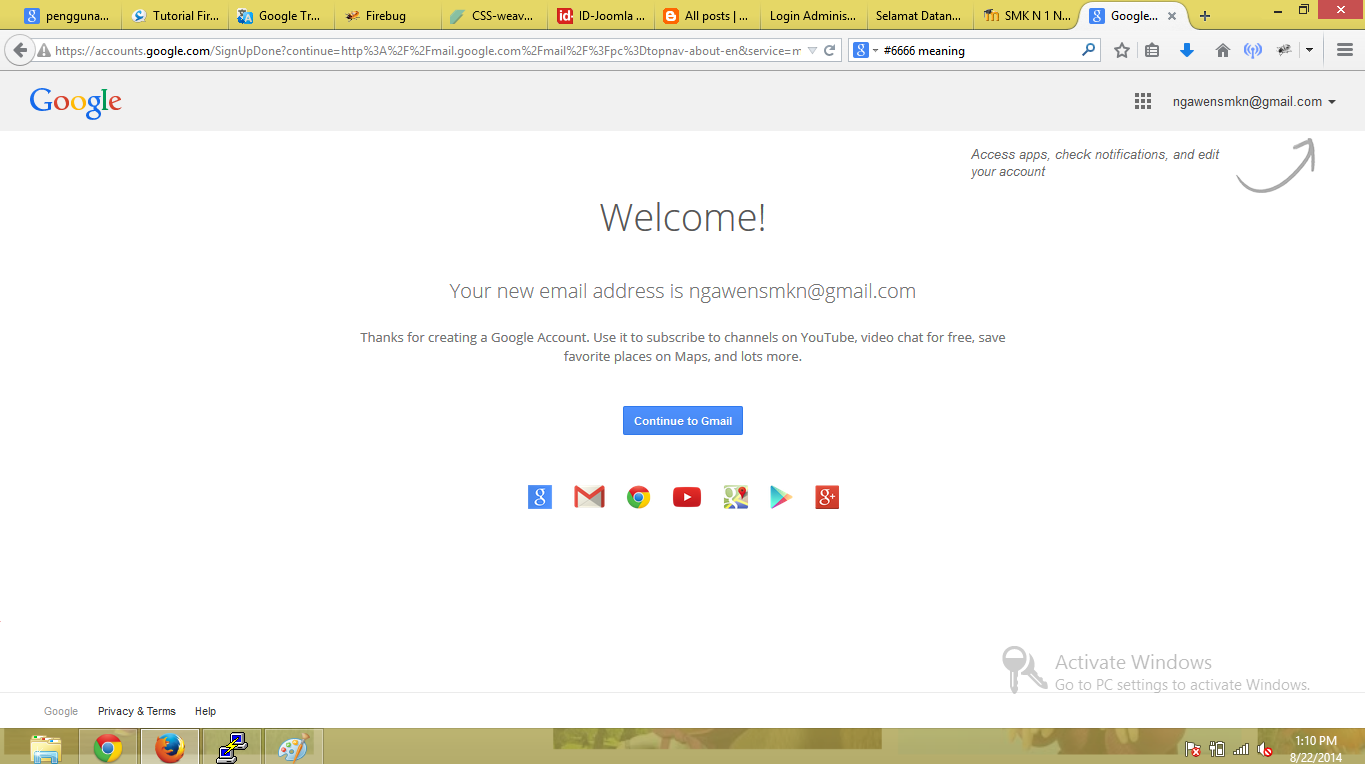Open the search engine selector dropdown
This screenshot has width=1365, height=764.
click(866, 50)
